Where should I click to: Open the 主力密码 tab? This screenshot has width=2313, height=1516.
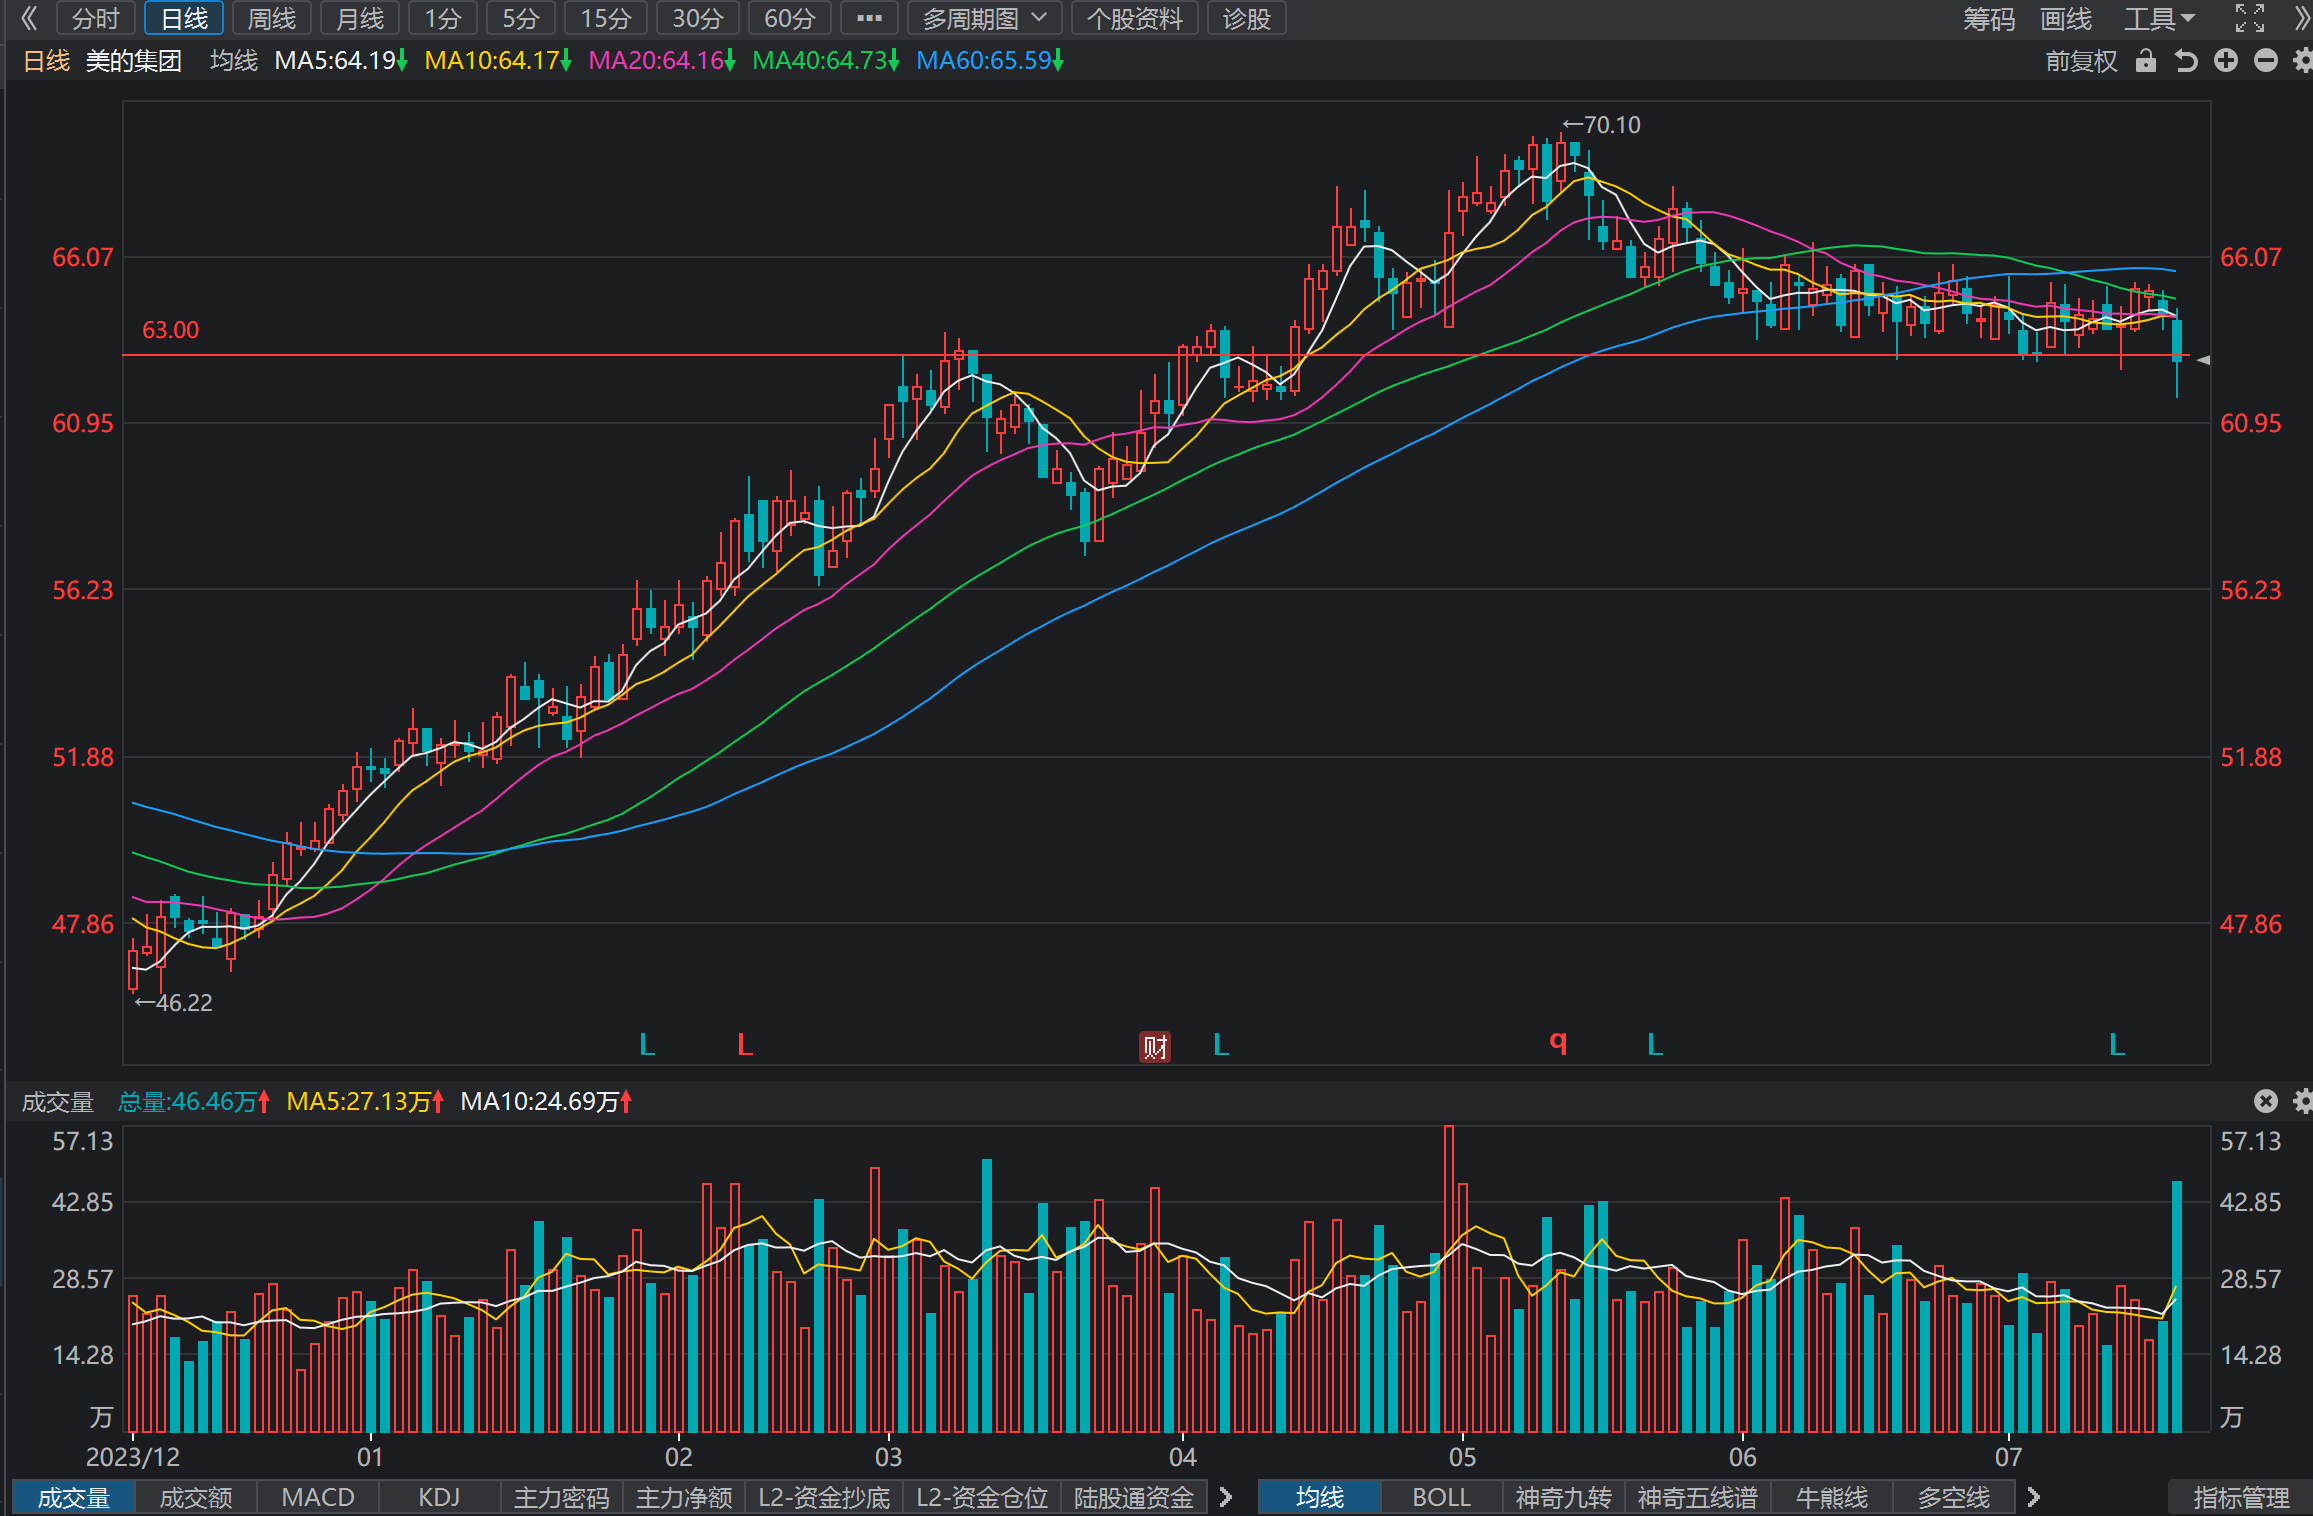pyautogui.click(x=561, y=1497)
